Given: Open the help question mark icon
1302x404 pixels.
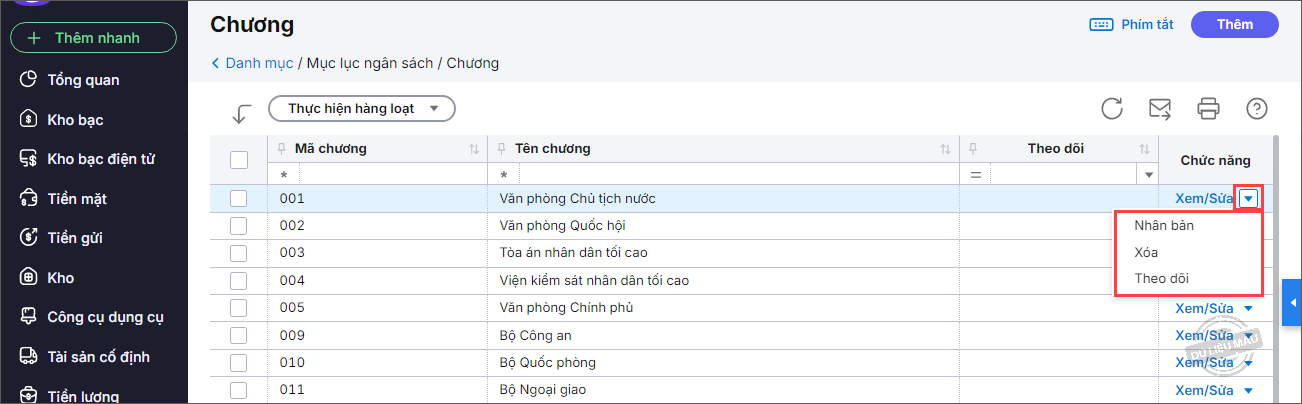Looking at the screenshot, I should coord(1257,108).
